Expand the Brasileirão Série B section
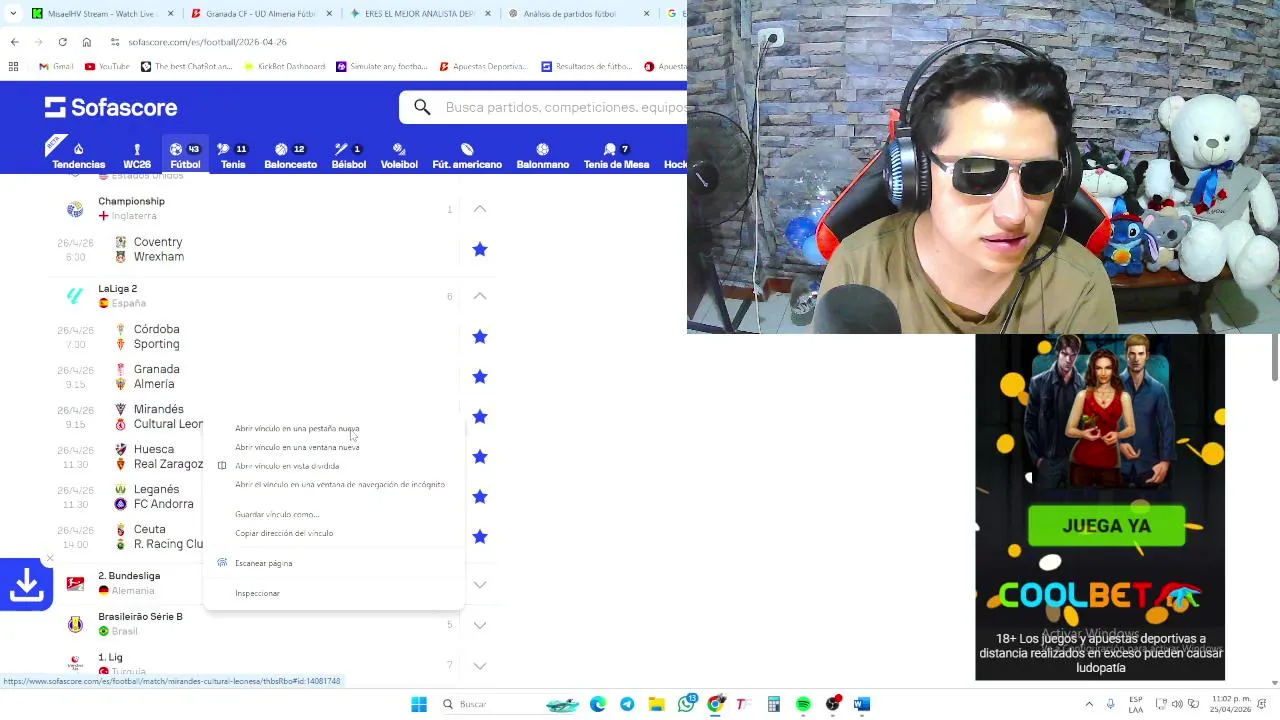 tap(480, 625)
